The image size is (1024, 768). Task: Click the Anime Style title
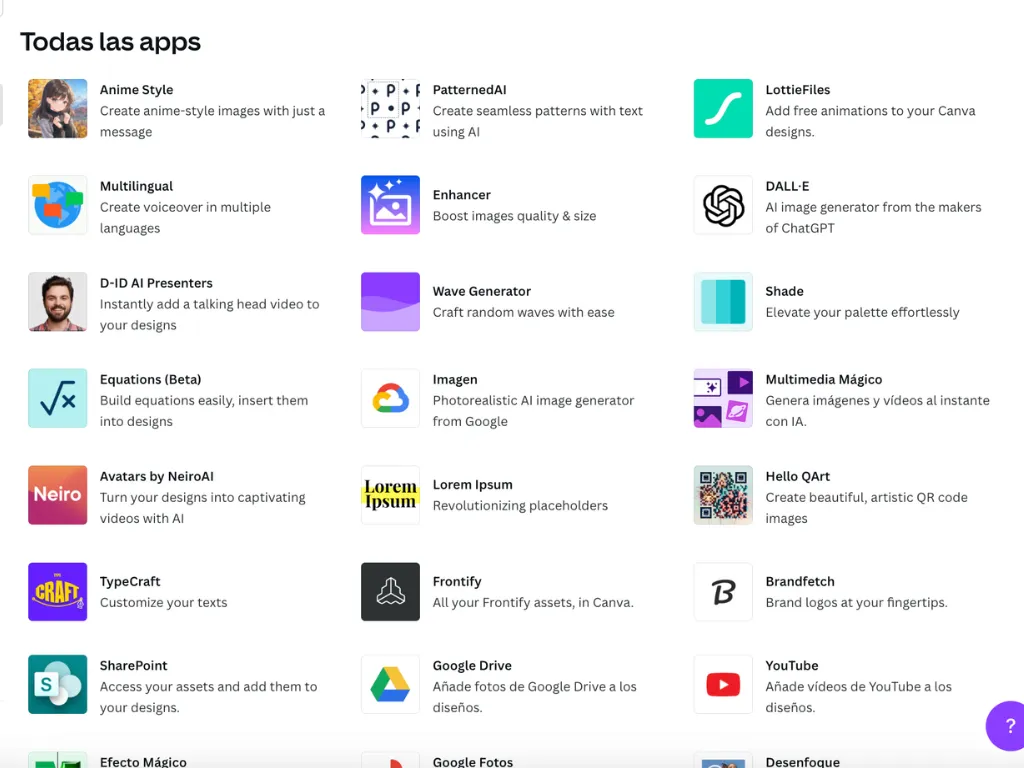(136, 89)
